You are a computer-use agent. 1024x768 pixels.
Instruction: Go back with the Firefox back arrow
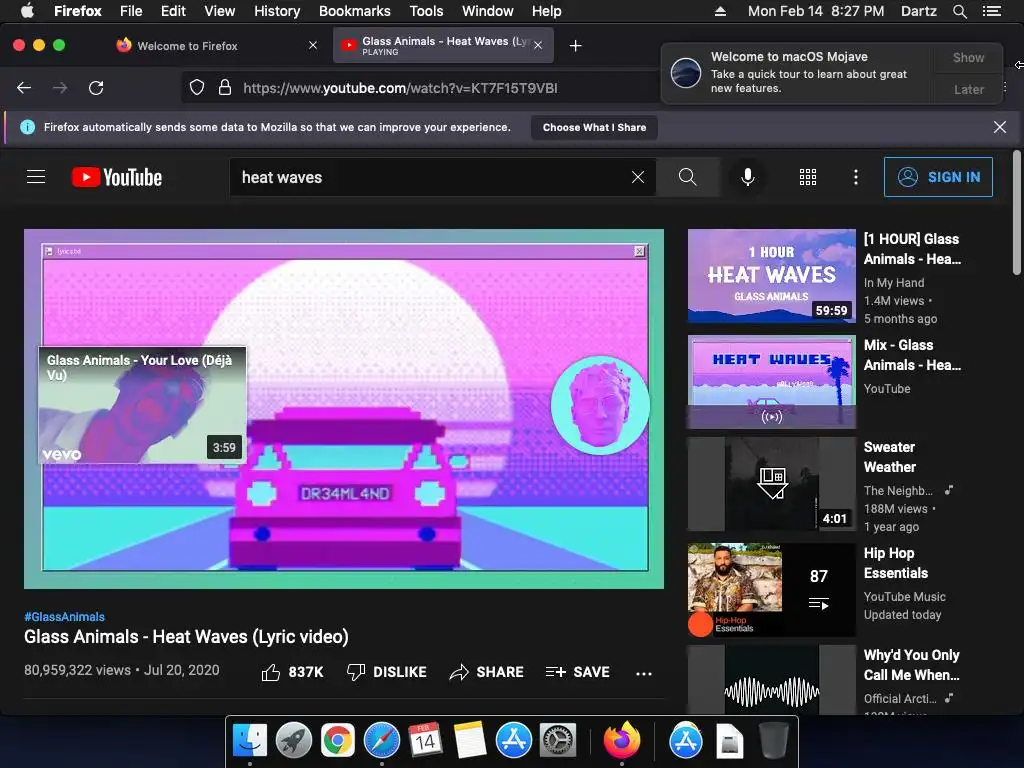point(24,88)
